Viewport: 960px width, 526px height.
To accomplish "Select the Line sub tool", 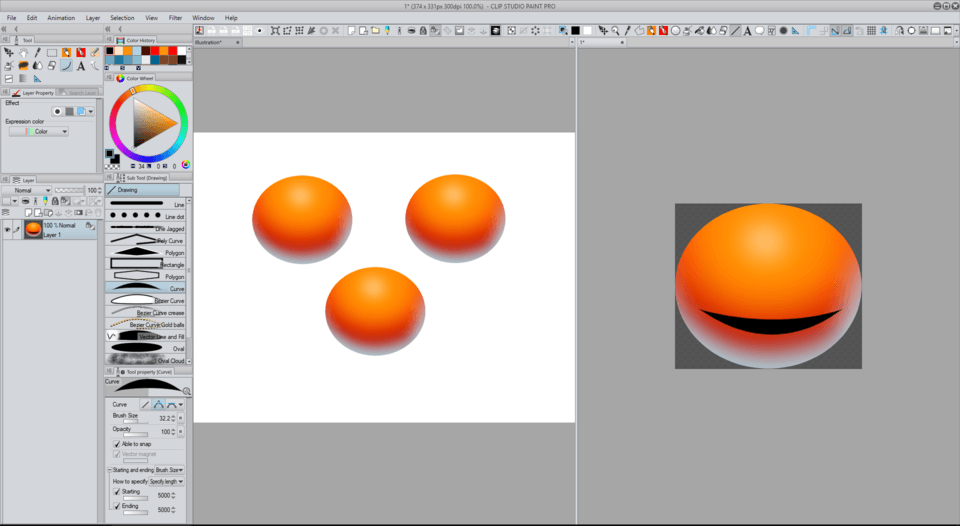I will 146,204.
